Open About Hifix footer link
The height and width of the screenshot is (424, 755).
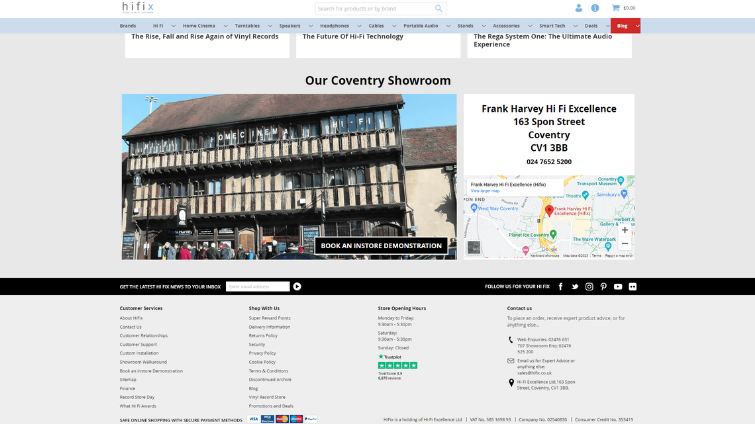131,318
